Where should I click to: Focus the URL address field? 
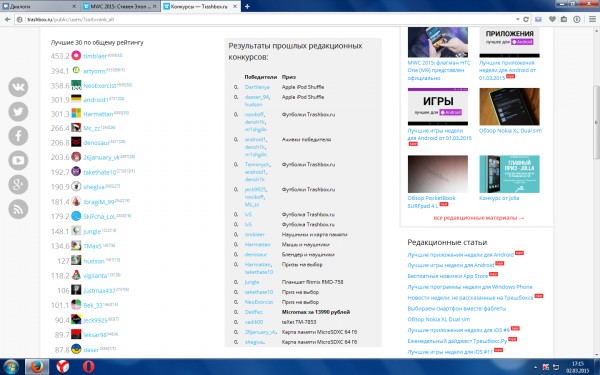tap(268, 19)
